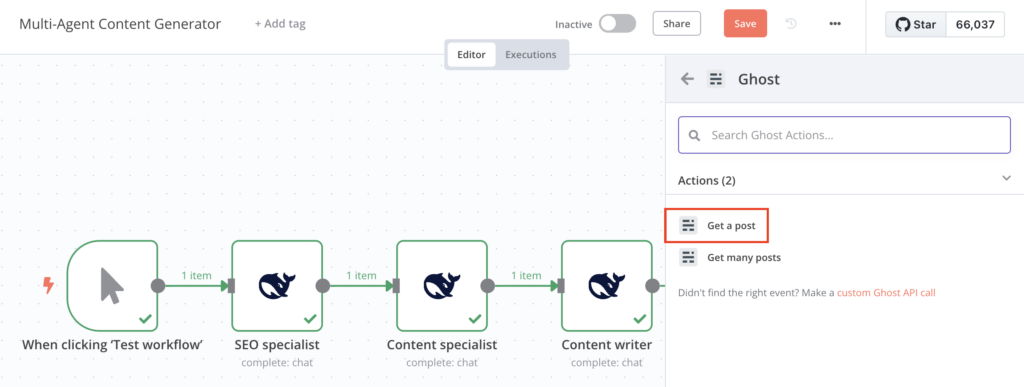
Task: Switch to the Executions tab
Action: tap(531, 55)
